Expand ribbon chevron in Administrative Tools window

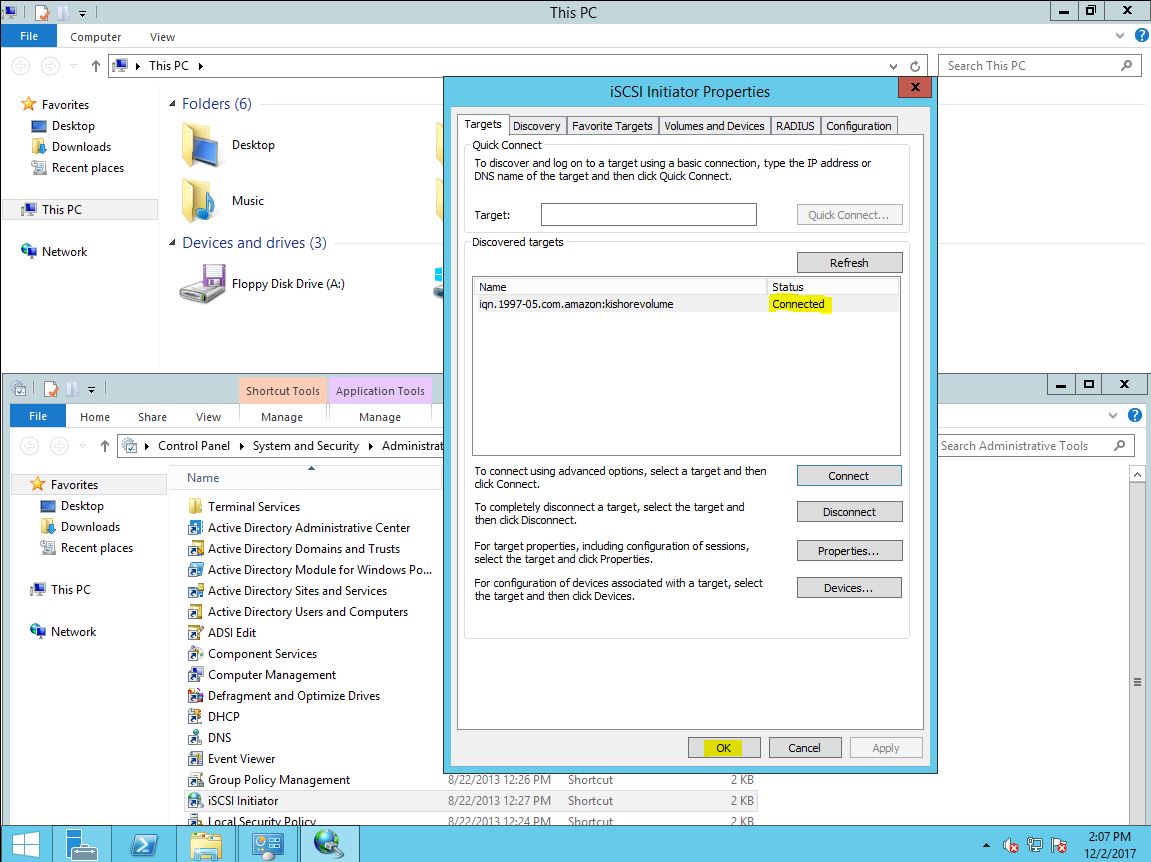(1115, 416)
